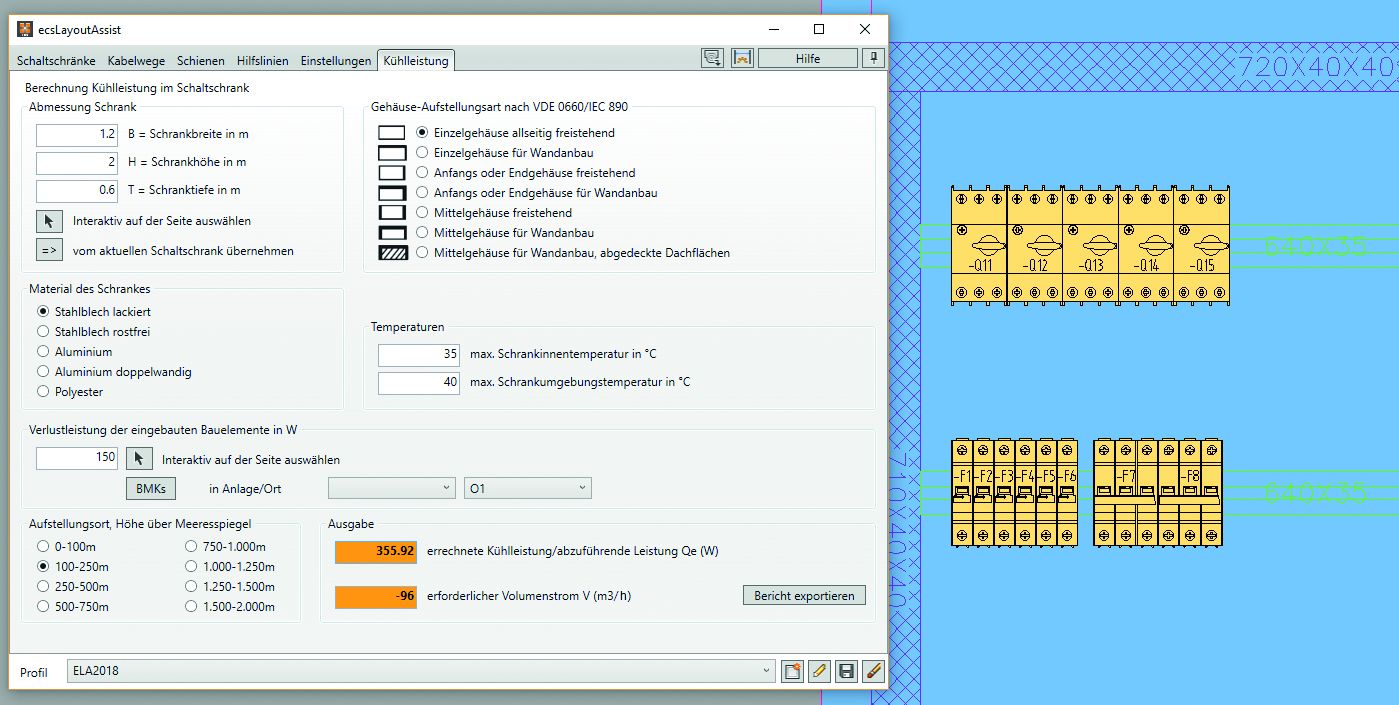1399x705 pixels.
Task: Choose Mittelgehäuse freistehend installation type
Action: 422,213
